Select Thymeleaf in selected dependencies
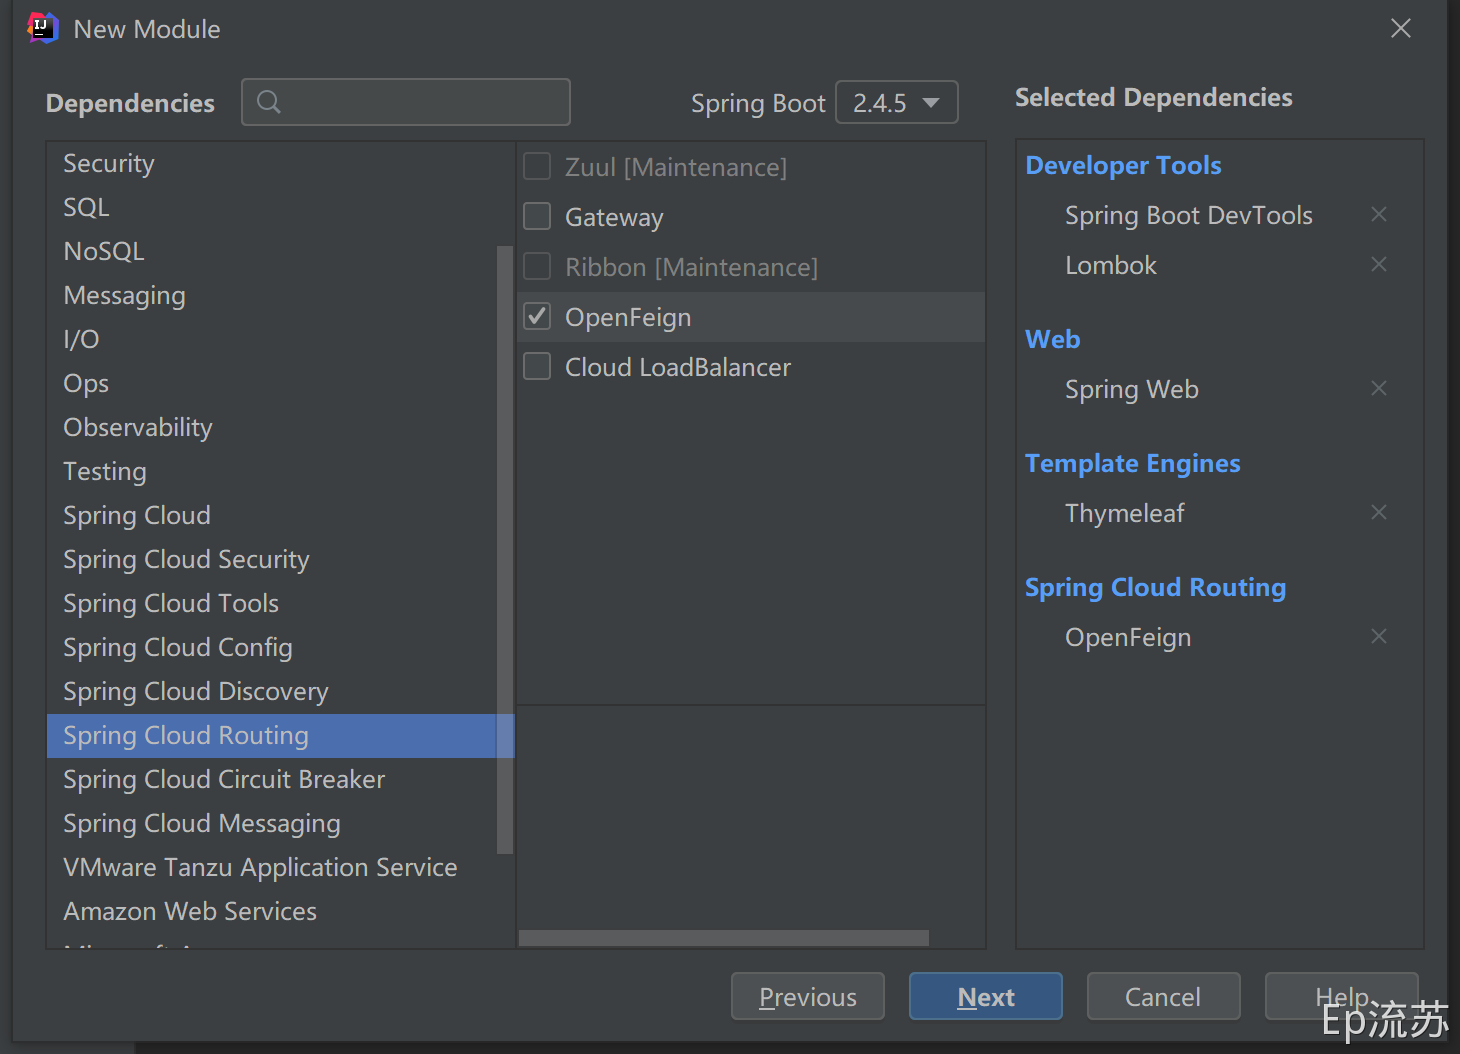The image size is (1460, 1054). 1125,513
